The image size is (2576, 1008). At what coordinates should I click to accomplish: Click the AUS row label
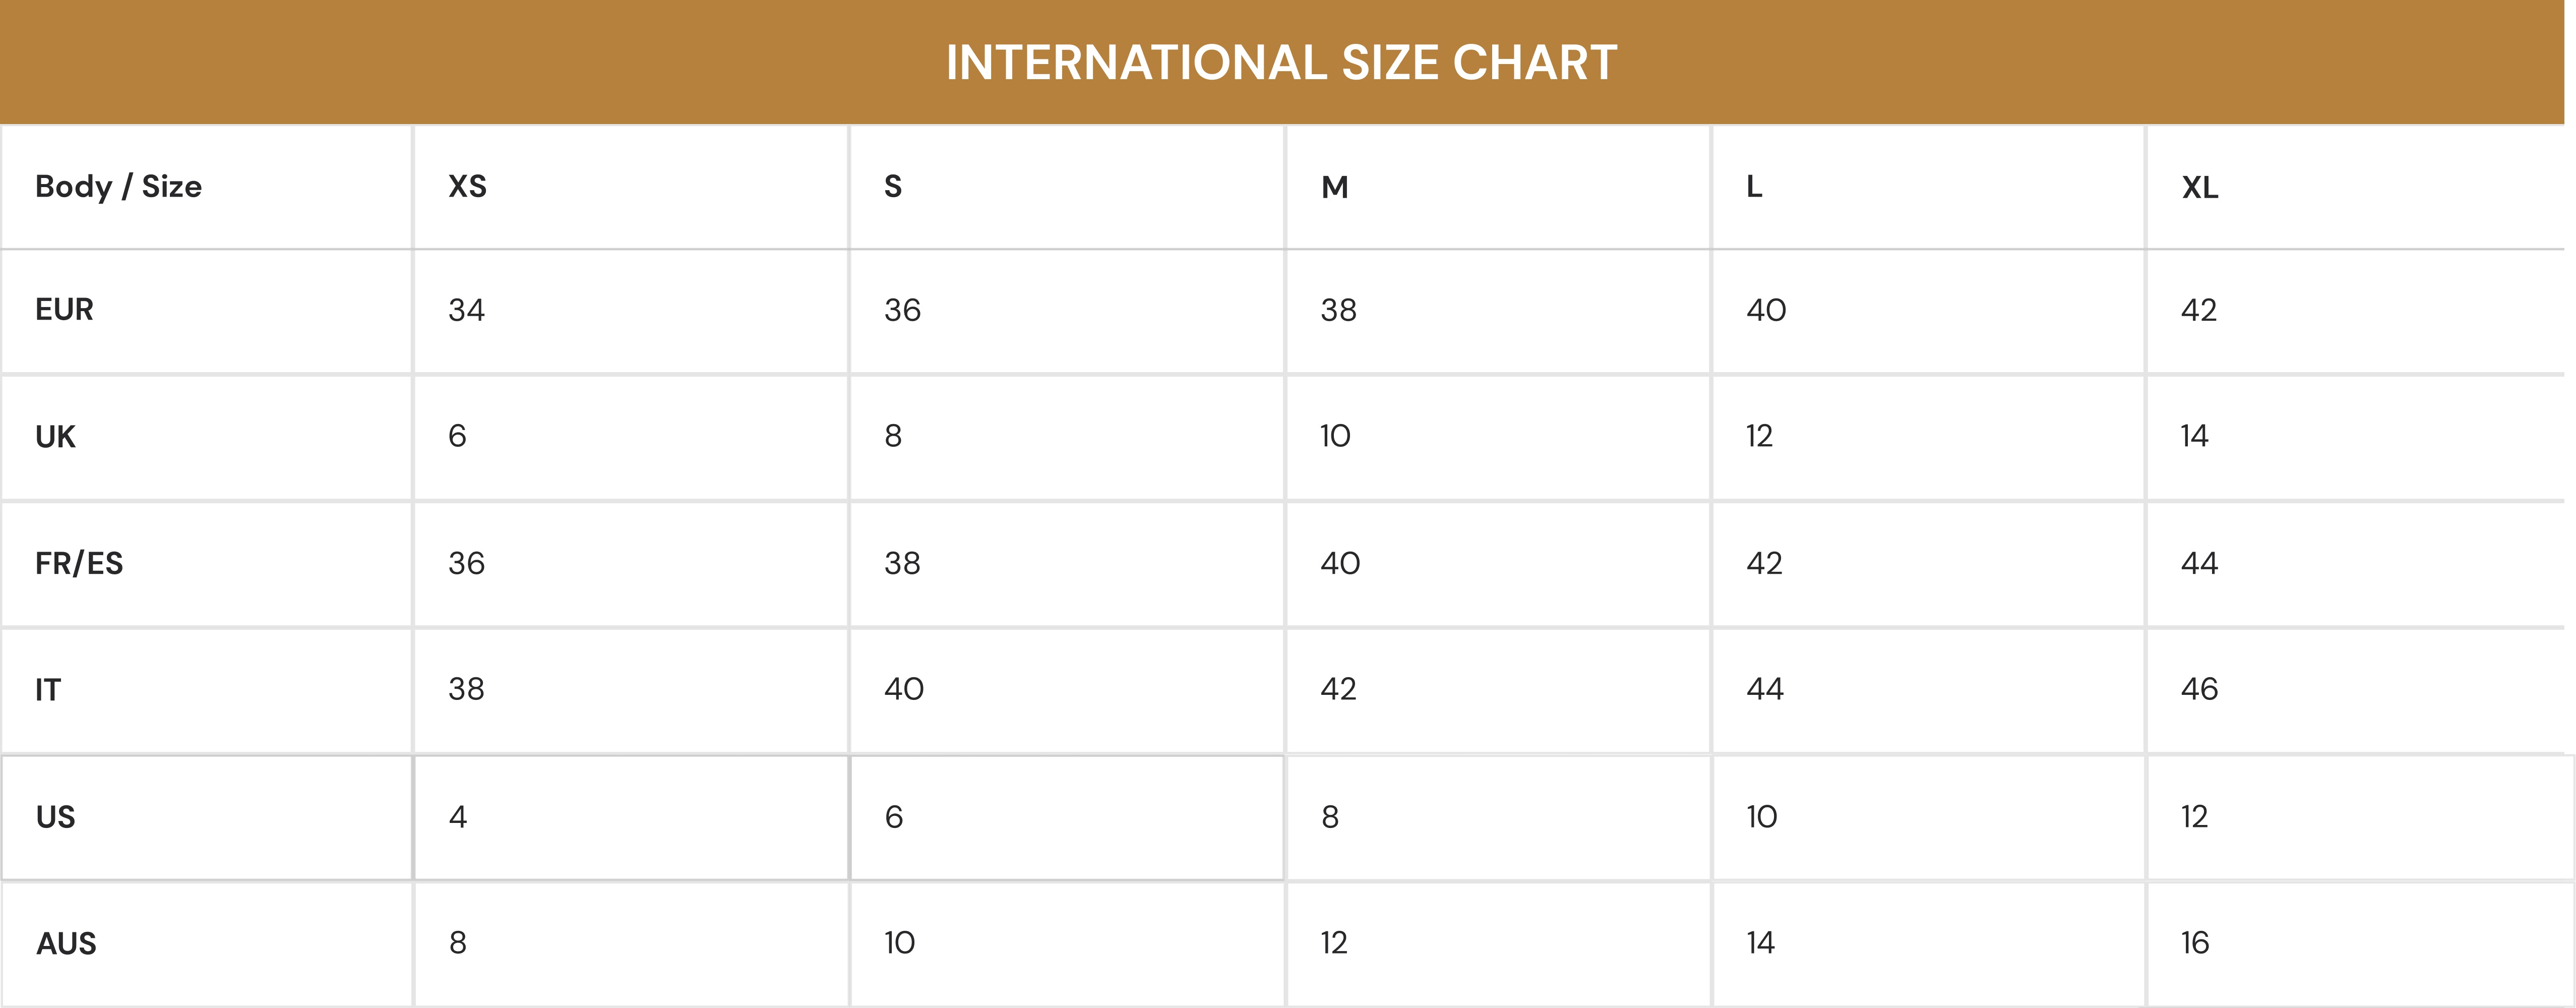(x=66, y=944)
